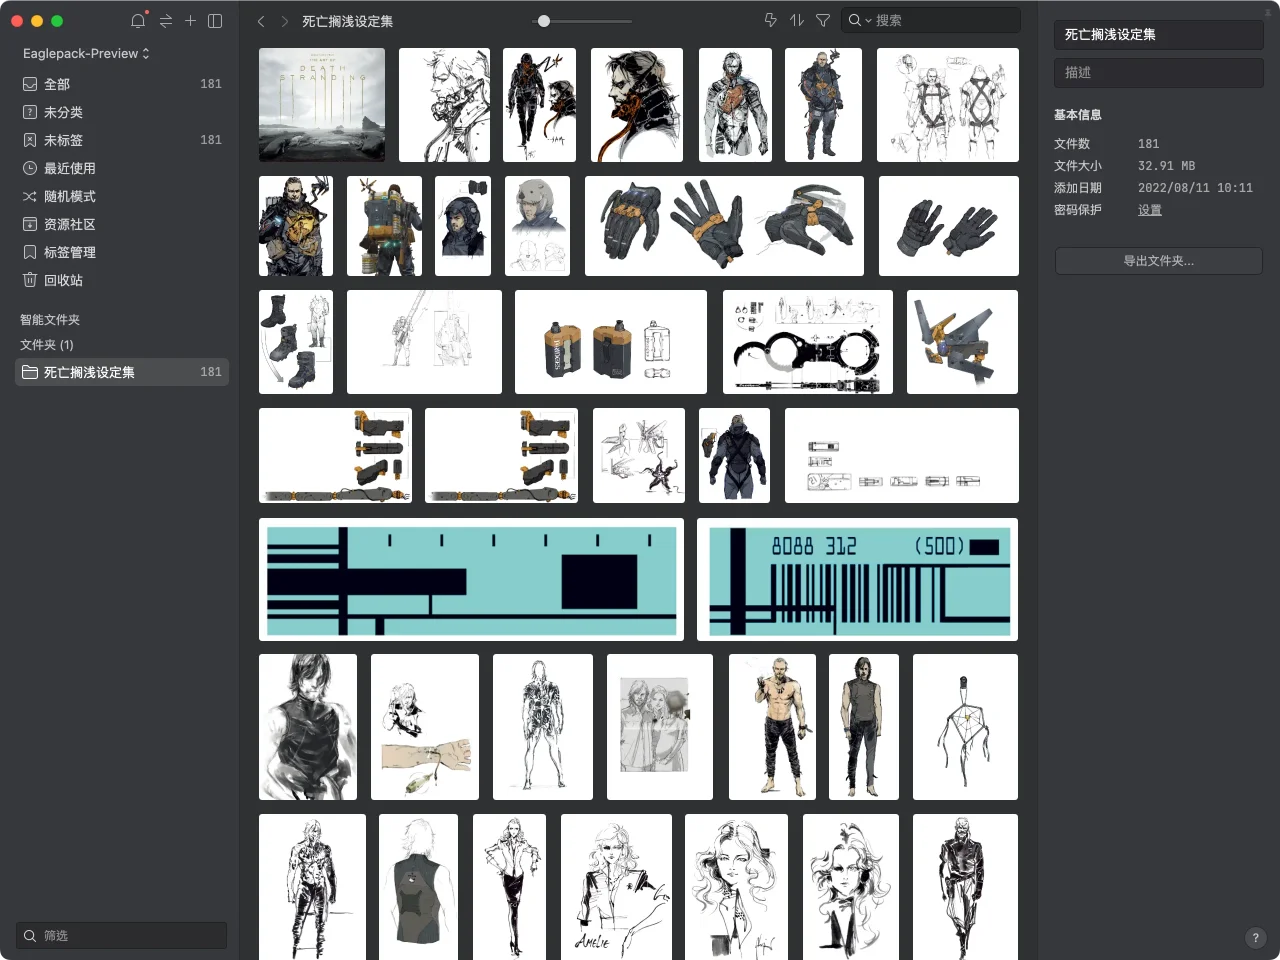Open 资源社区 in the sidebar

[122, 224]
